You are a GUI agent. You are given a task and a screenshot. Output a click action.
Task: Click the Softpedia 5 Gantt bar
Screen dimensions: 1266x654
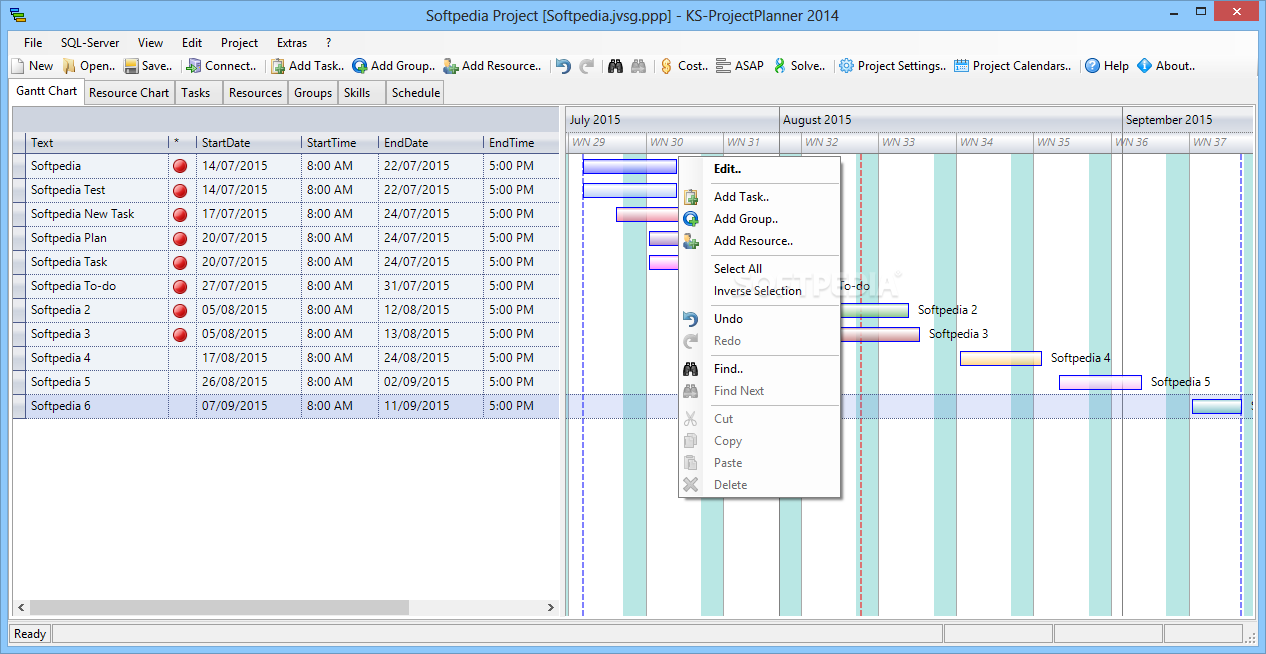pyautogui.click(x=1100, y=382)
